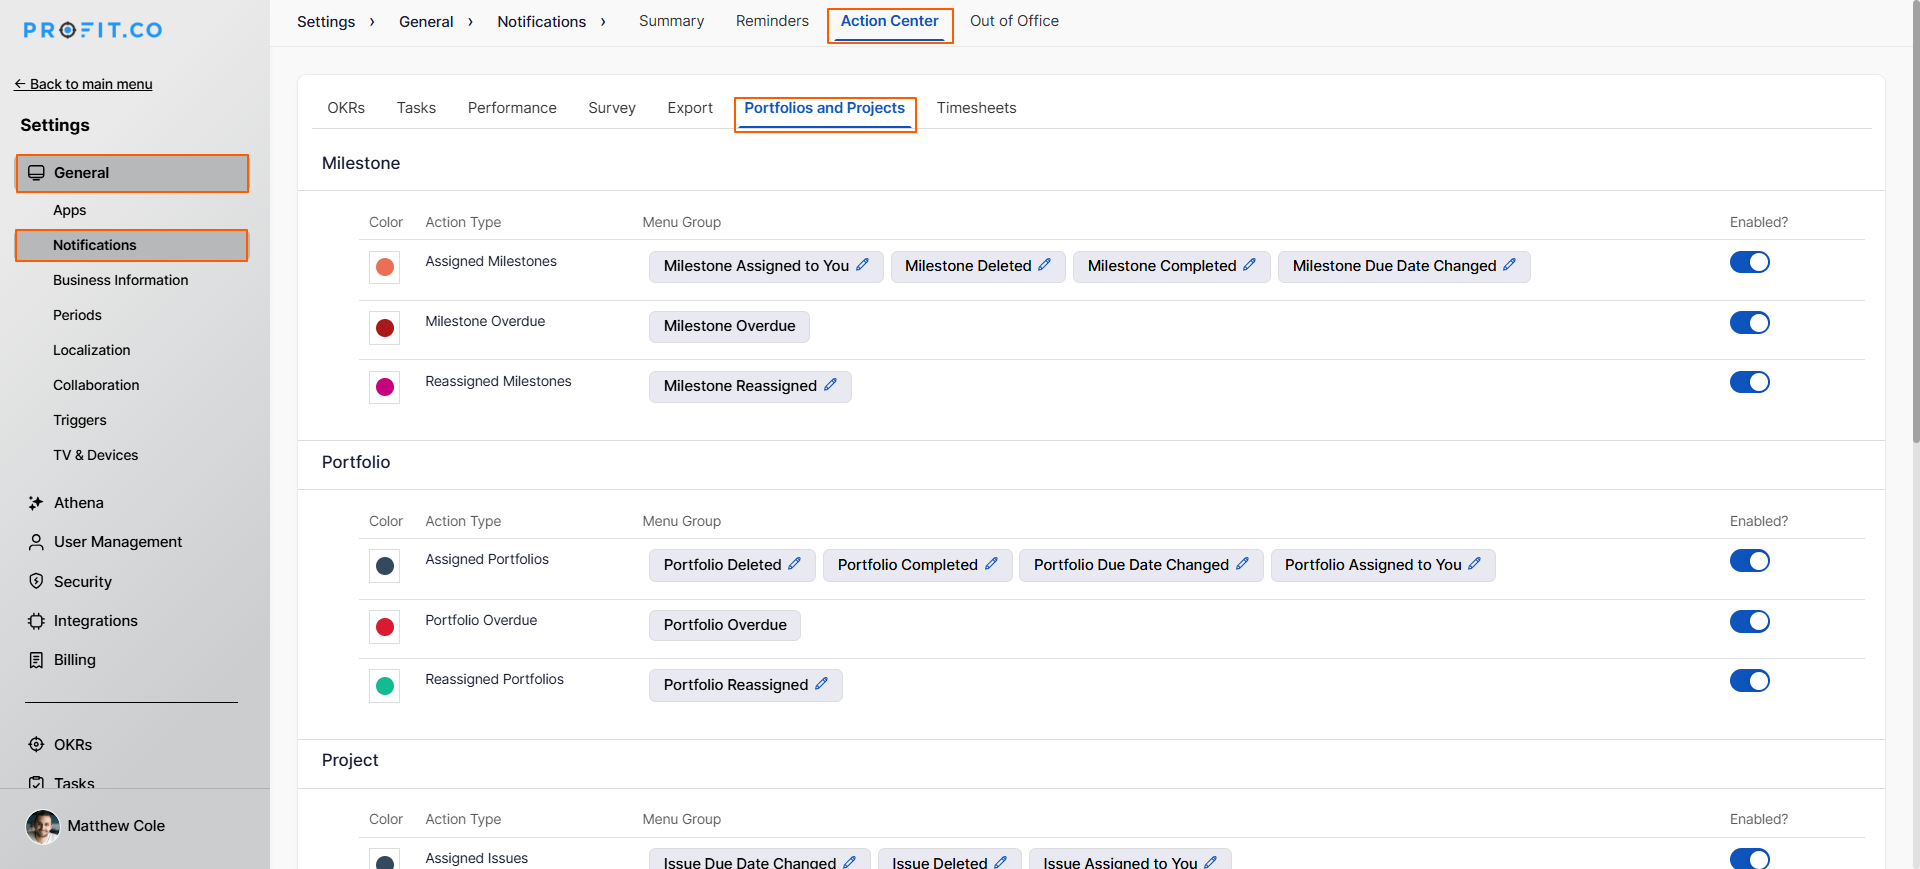
Task: Go back to main menu
Action: tap(83, 84)
